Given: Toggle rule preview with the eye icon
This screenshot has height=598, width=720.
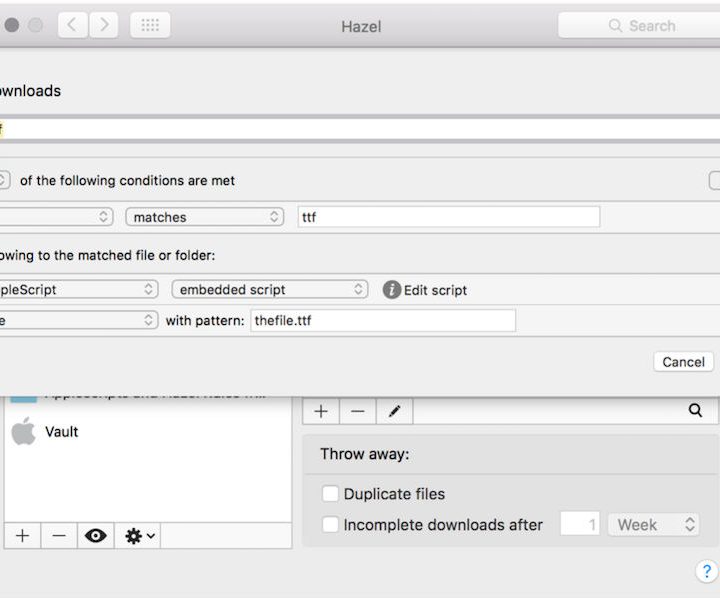Looking at the screenshot, I should point(96,536).
